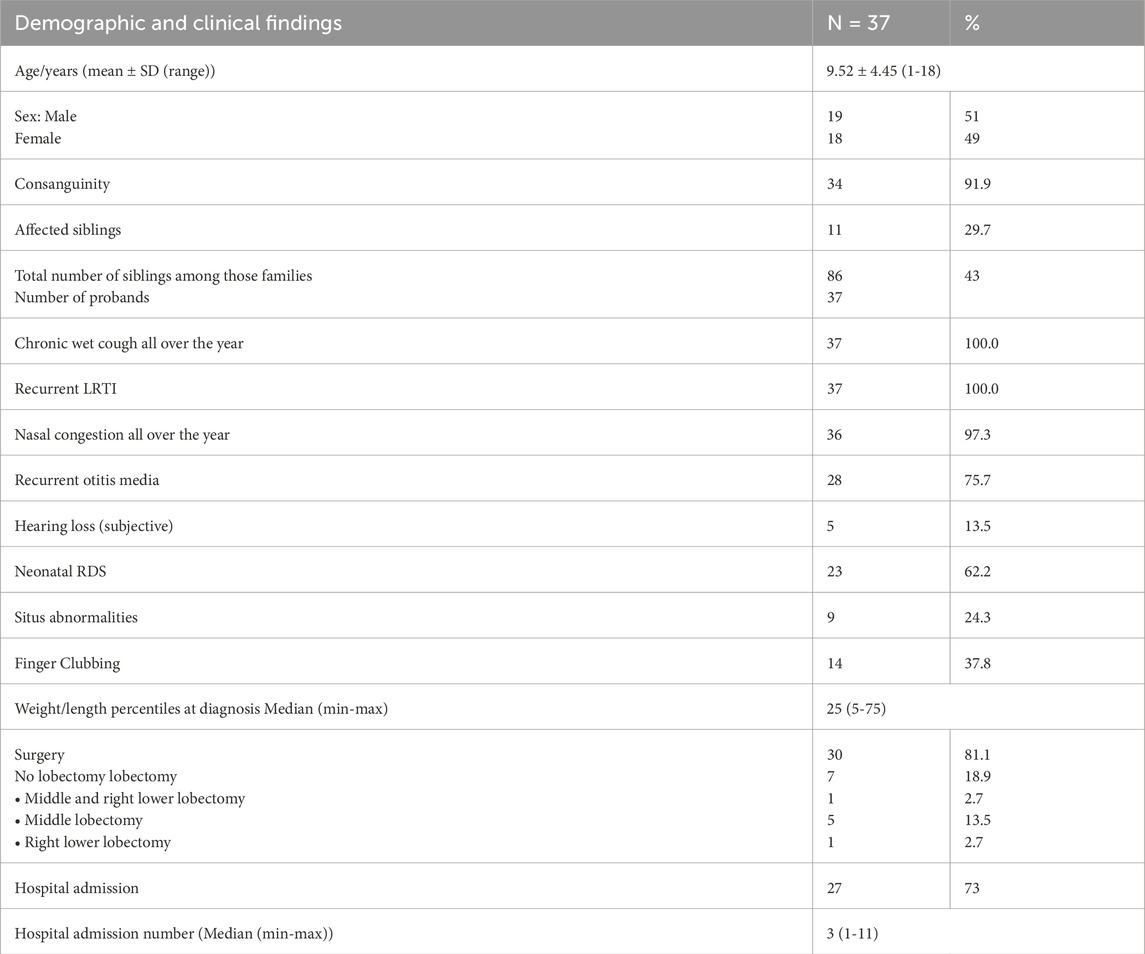The height and width of the screenshot is (954, 1145).
Task: Select the 'Neonatal RDS' row label
Action: click(x=61, y=572)
